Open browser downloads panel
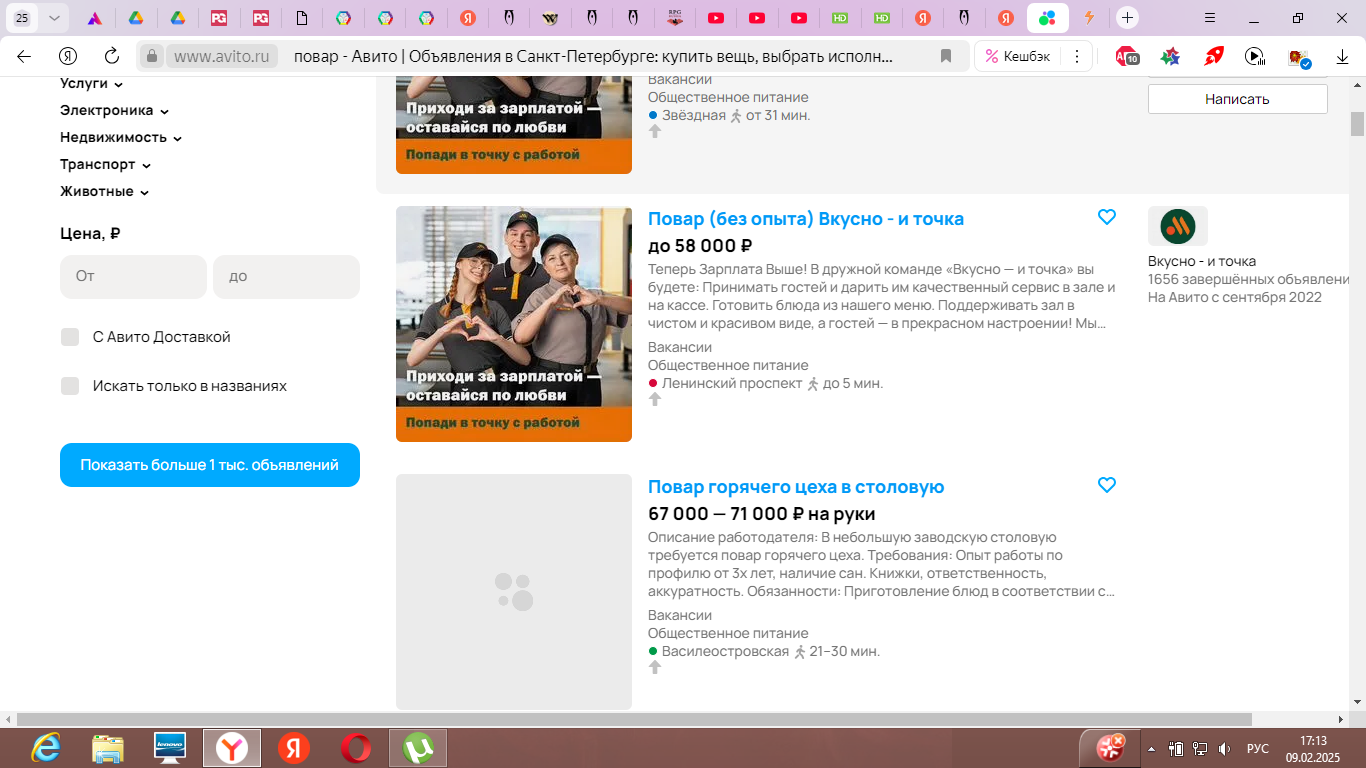The height and width of the screenshot is (768, 1366). [x=1343, y=56]
